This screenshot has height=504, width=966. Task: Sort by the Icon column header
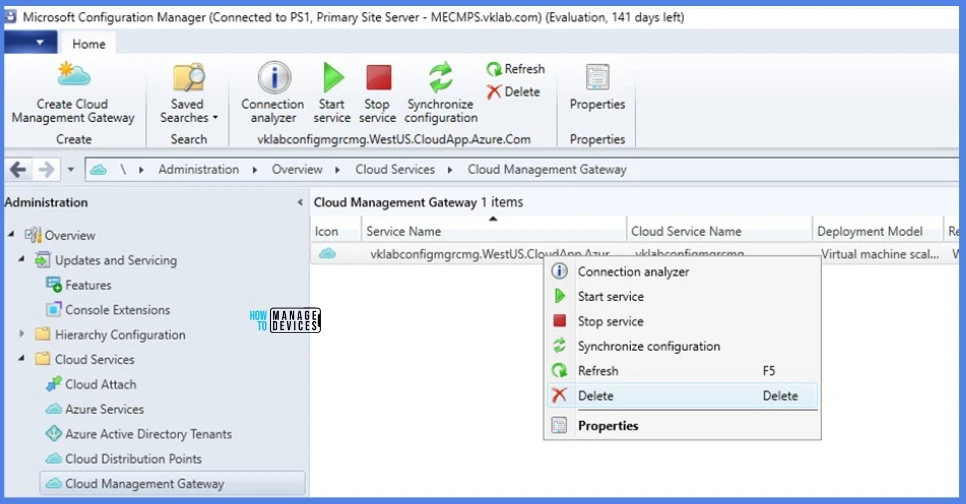tap(335, 231)
